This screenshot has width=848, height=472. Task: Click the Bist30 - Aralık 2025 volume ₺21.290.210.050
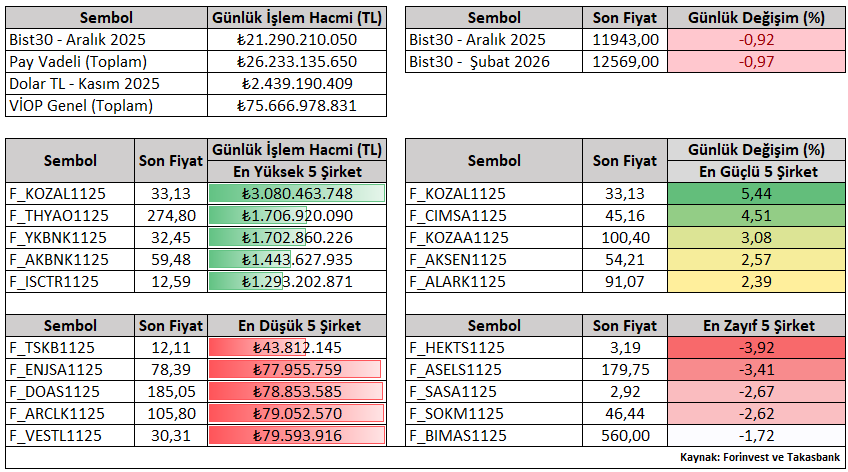pos(297,40)
